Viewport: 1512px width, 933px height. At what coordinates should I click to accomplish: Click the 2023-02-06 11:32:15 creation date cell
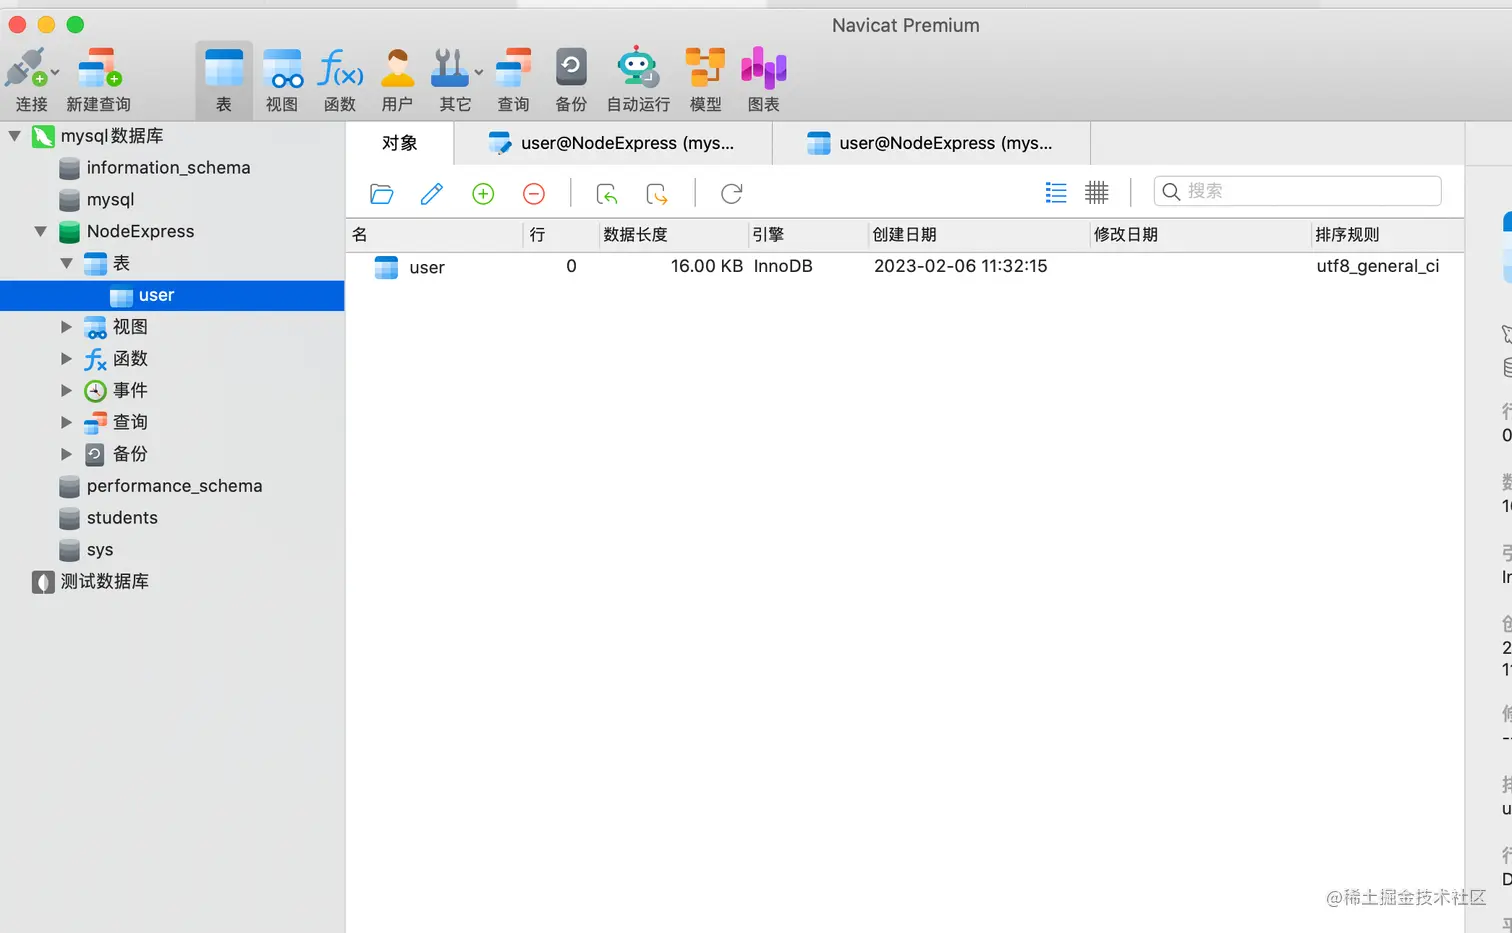click(x=960, y=266)
